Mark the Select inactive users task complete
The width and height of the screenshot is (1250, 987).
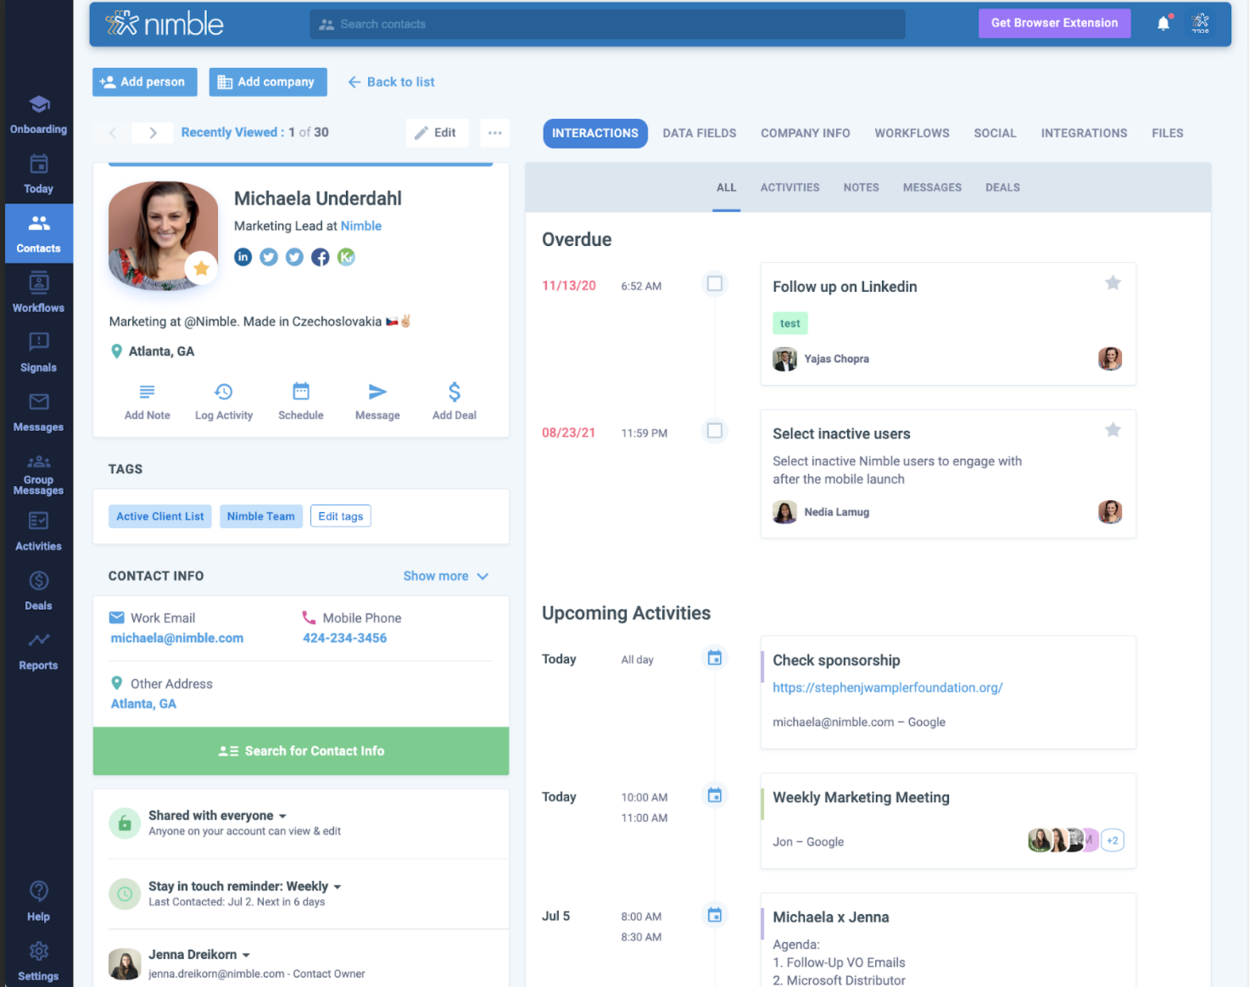[715, 431]
